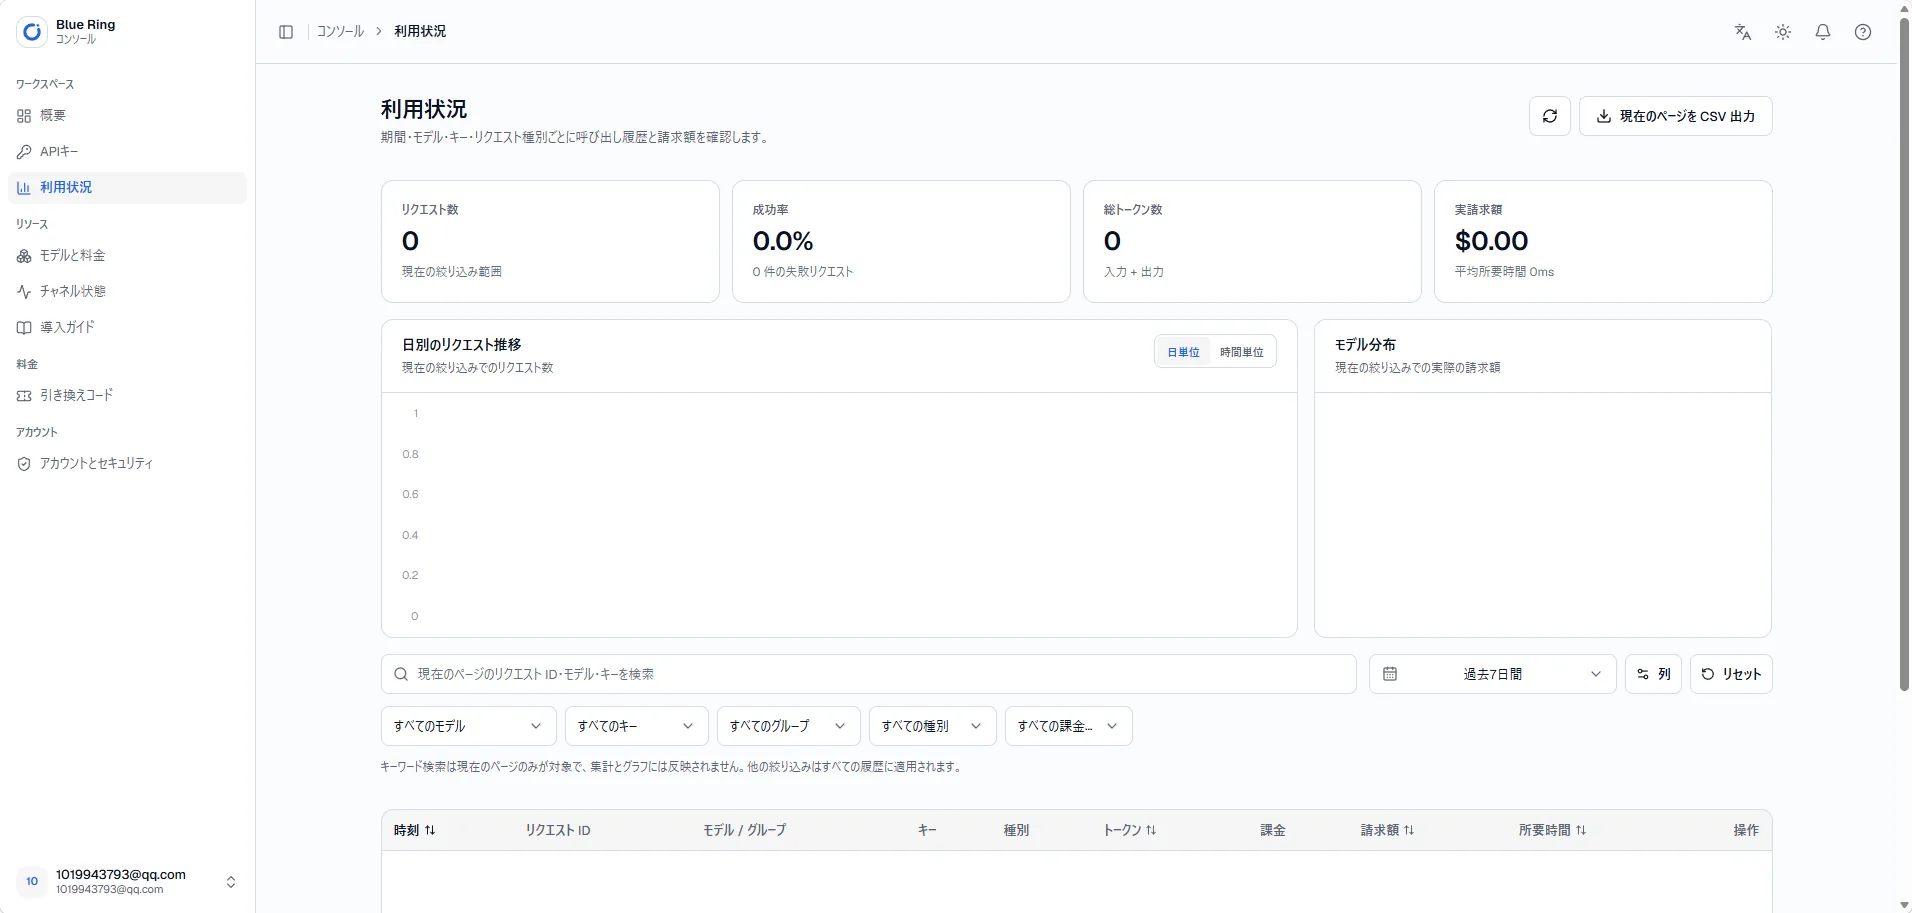The height and width of the screenshot is (913, 1912).
Task: Sort by 請求額 column arrows
Action: pyautogui.click(x=1409, y=830)
